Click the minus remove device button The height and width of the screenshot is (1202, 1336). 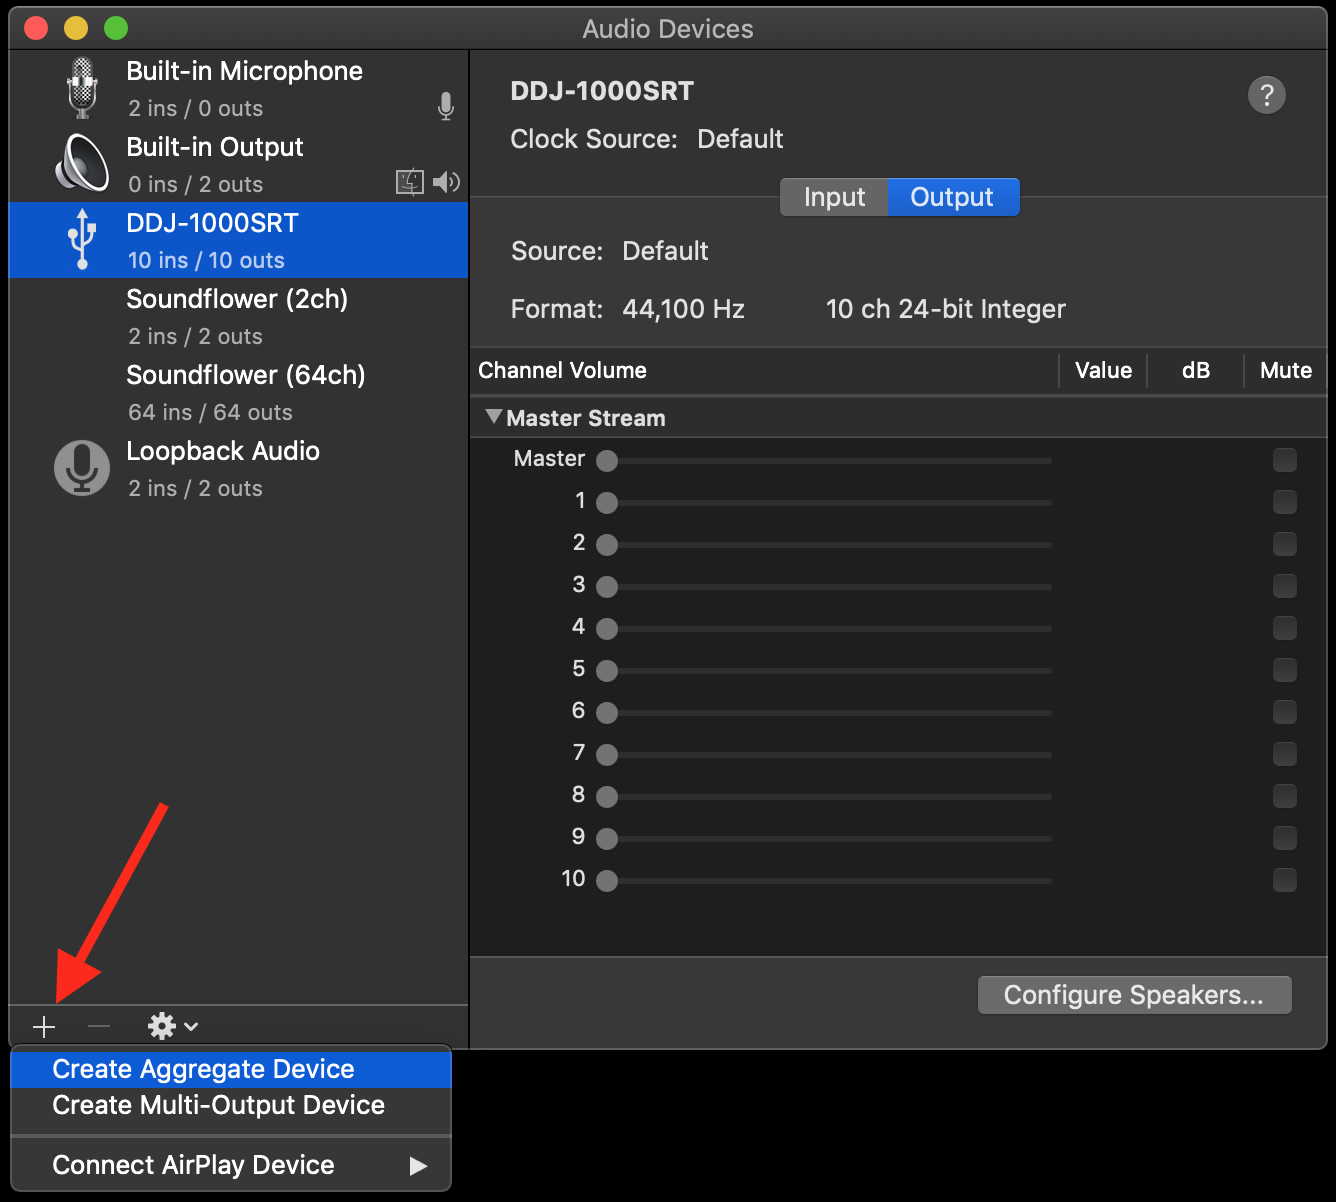[99, 1027]
